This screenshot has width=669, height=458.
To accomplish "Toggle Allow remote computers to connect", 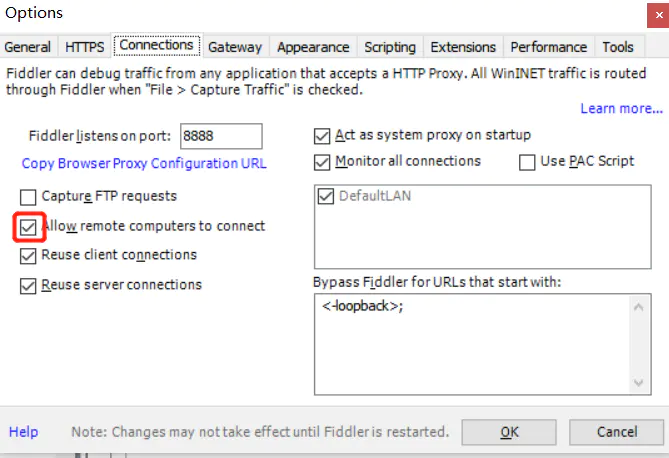I will (28, 227).
